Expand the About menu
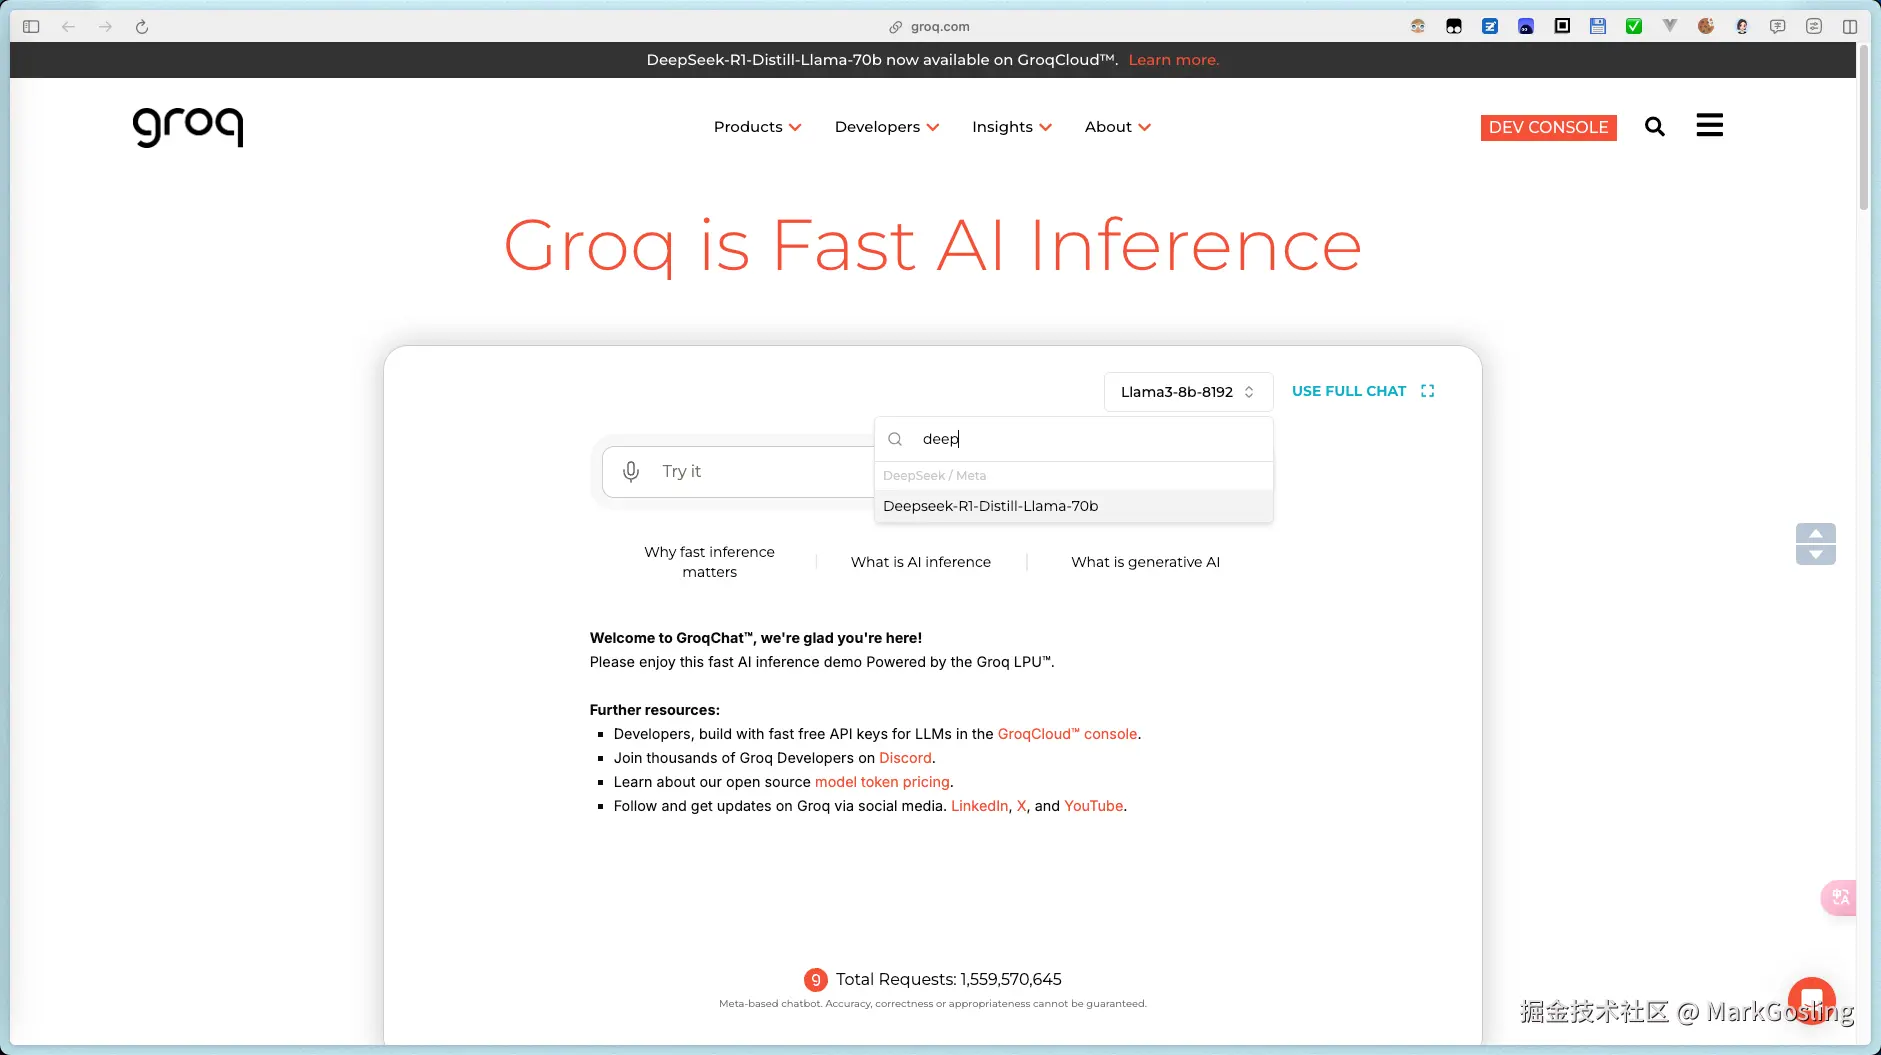1881x1055 pixels. click(1118, 127)
